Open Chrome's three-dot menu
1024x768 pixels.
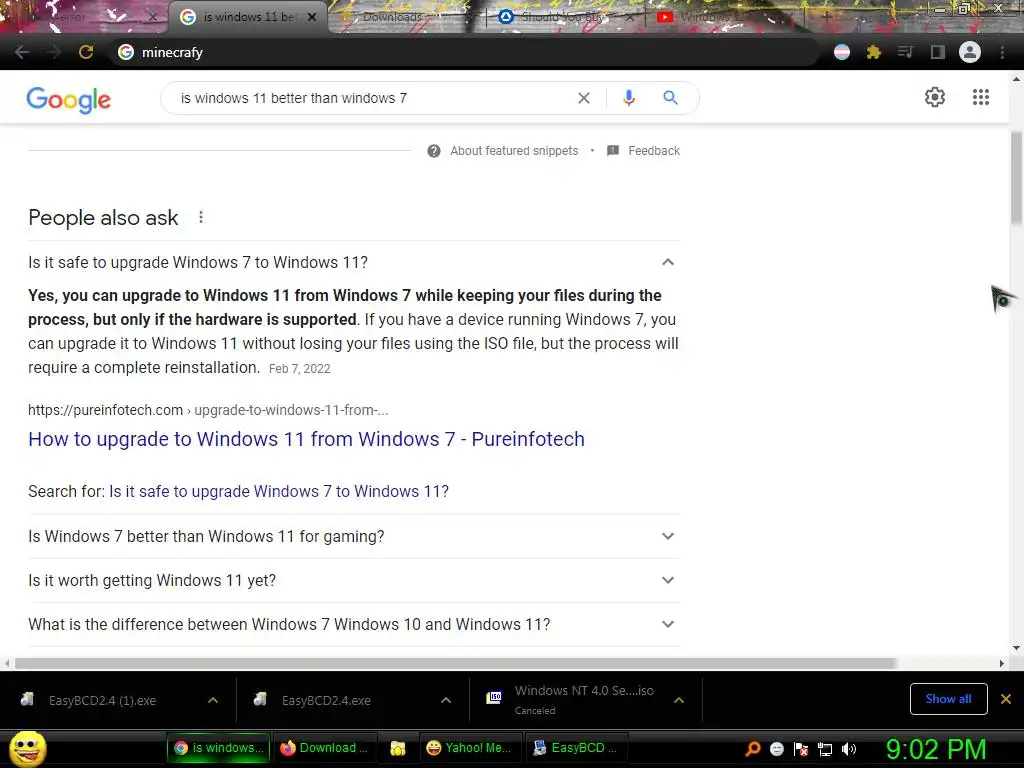coord(1002,52)
